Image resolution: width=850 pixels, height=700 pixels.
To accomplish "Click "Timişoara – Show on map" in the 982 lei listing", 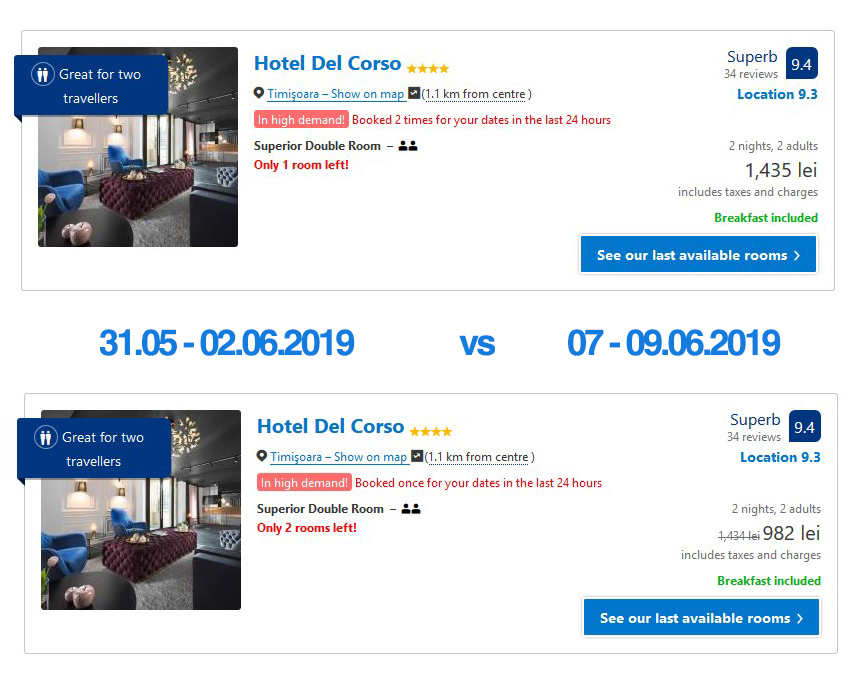I will 338,457.
